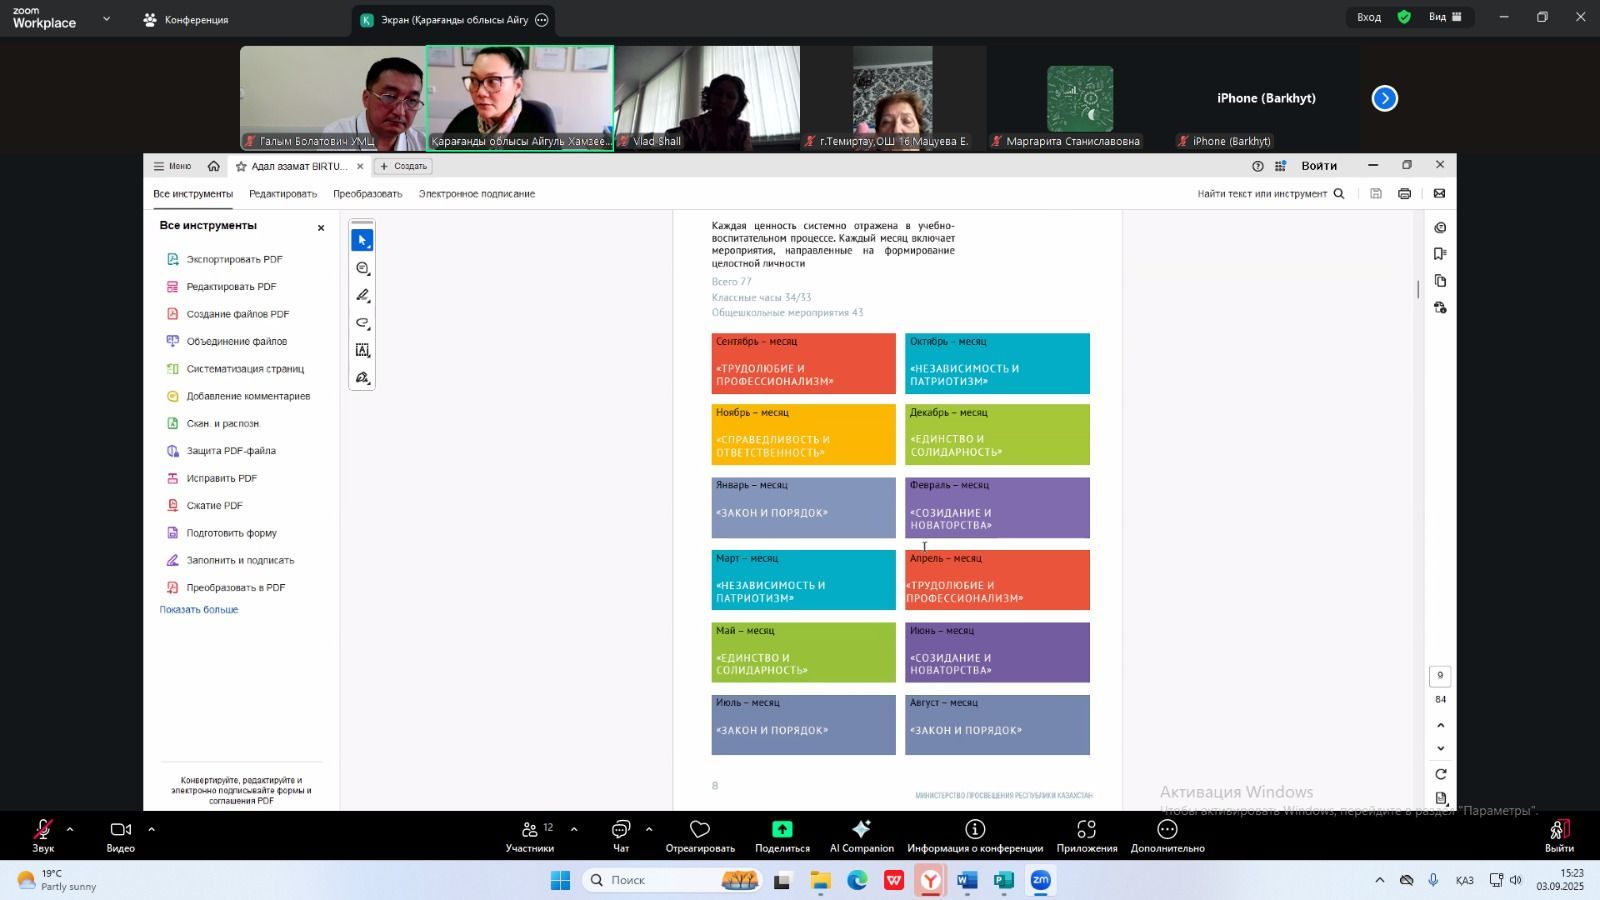Expand audio options arrow next to Звук
This screenshot has height=900, width=1600.
[70, 829]
